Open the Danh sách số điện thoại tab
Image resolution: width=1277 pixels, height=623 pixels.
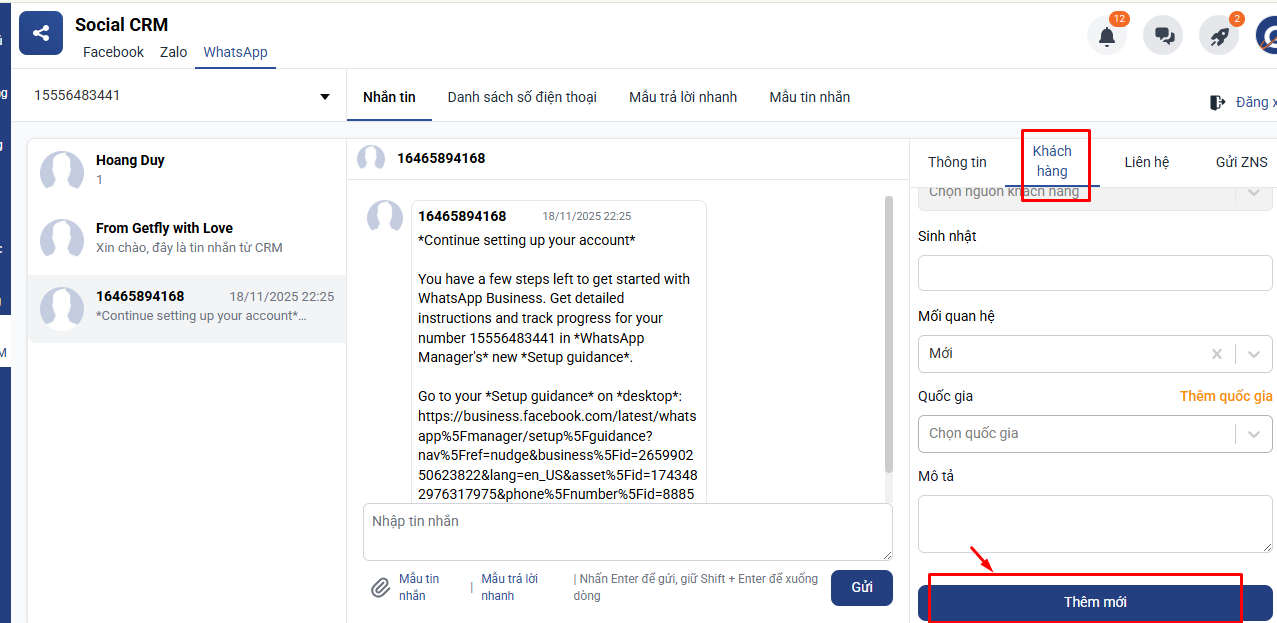click(x=522, y=97)
